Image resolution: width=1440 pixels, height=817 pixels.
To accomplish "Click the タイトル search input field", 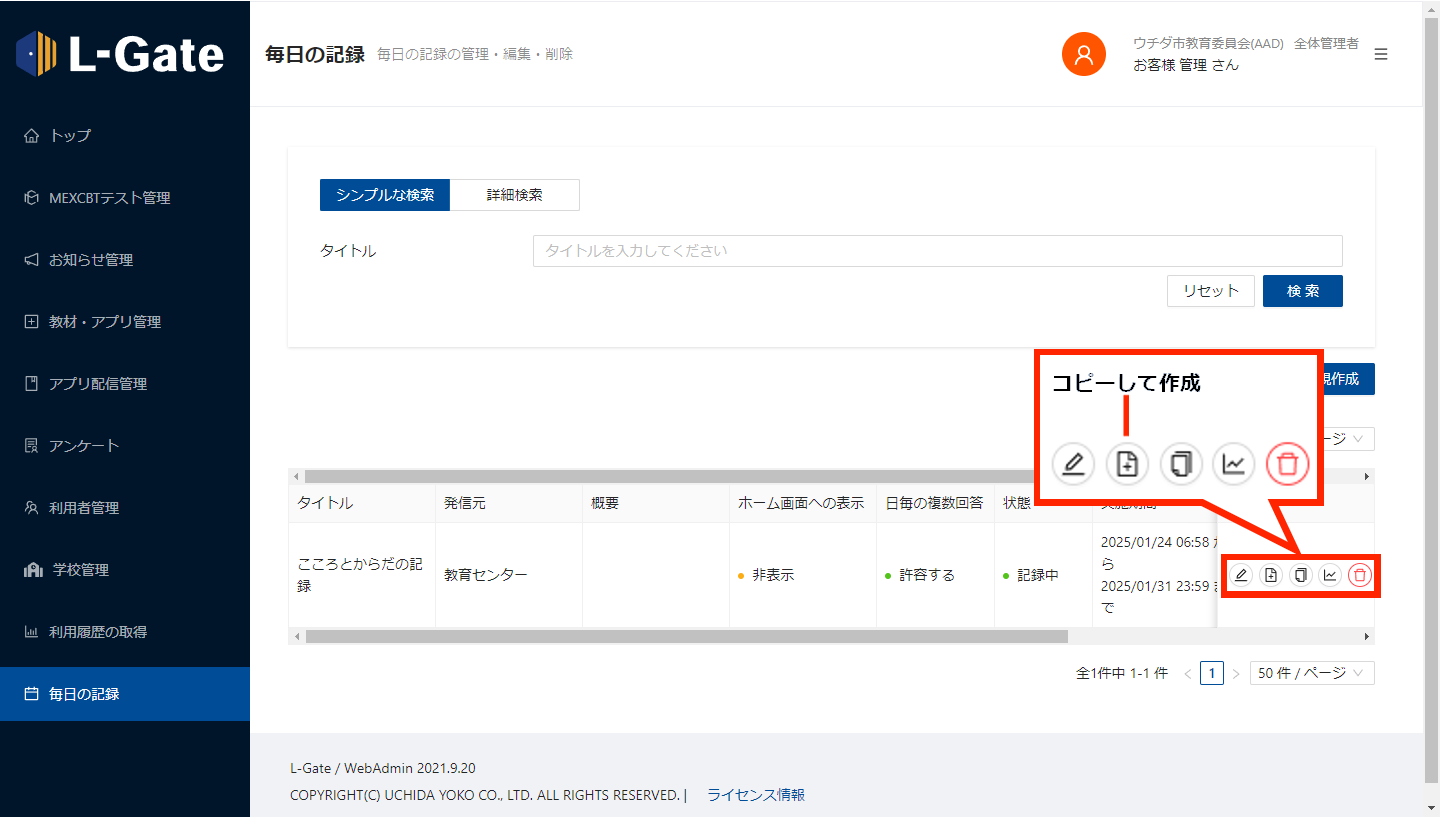I will pos(937,251).
